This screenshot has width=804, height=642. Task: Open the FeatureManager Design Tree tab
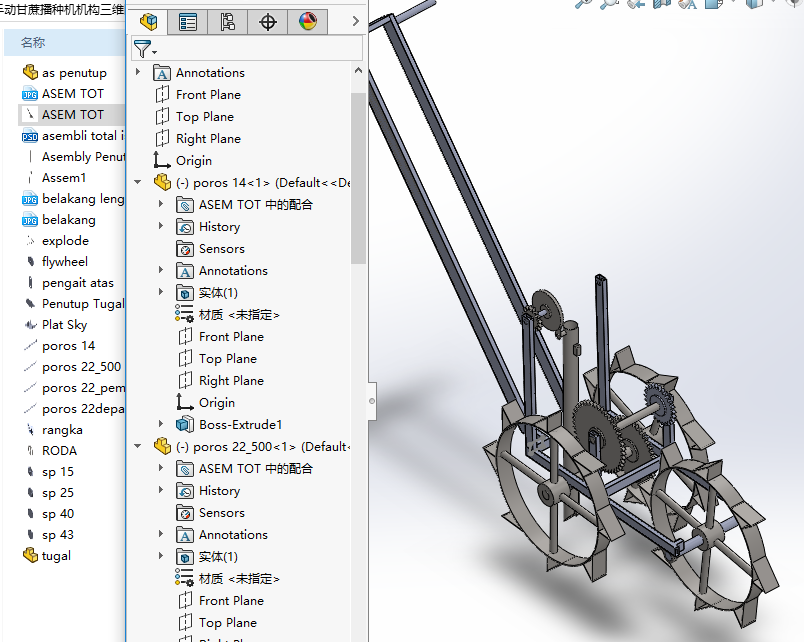[149, 21]
